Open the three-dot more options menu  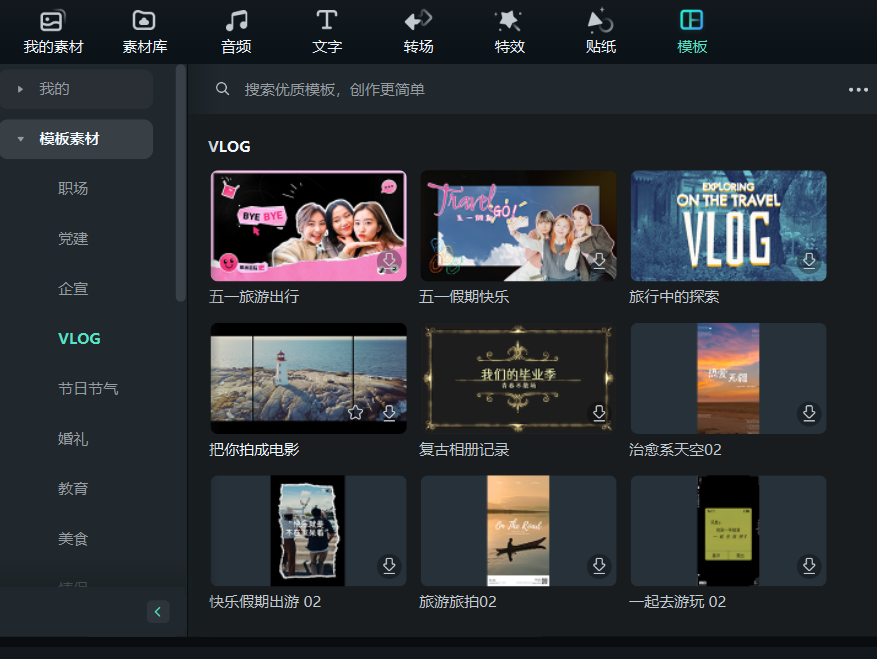(858, 89)
